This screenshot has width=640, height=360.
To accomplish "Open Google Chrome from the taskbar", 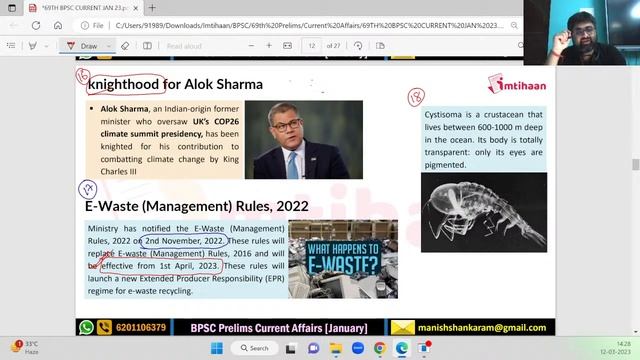I will click(380, 348).
